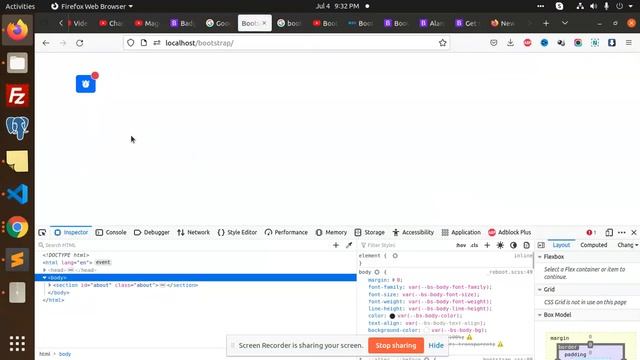Show applications grid in the dock
Screen dimensions: 640x360
pos(17,344)
